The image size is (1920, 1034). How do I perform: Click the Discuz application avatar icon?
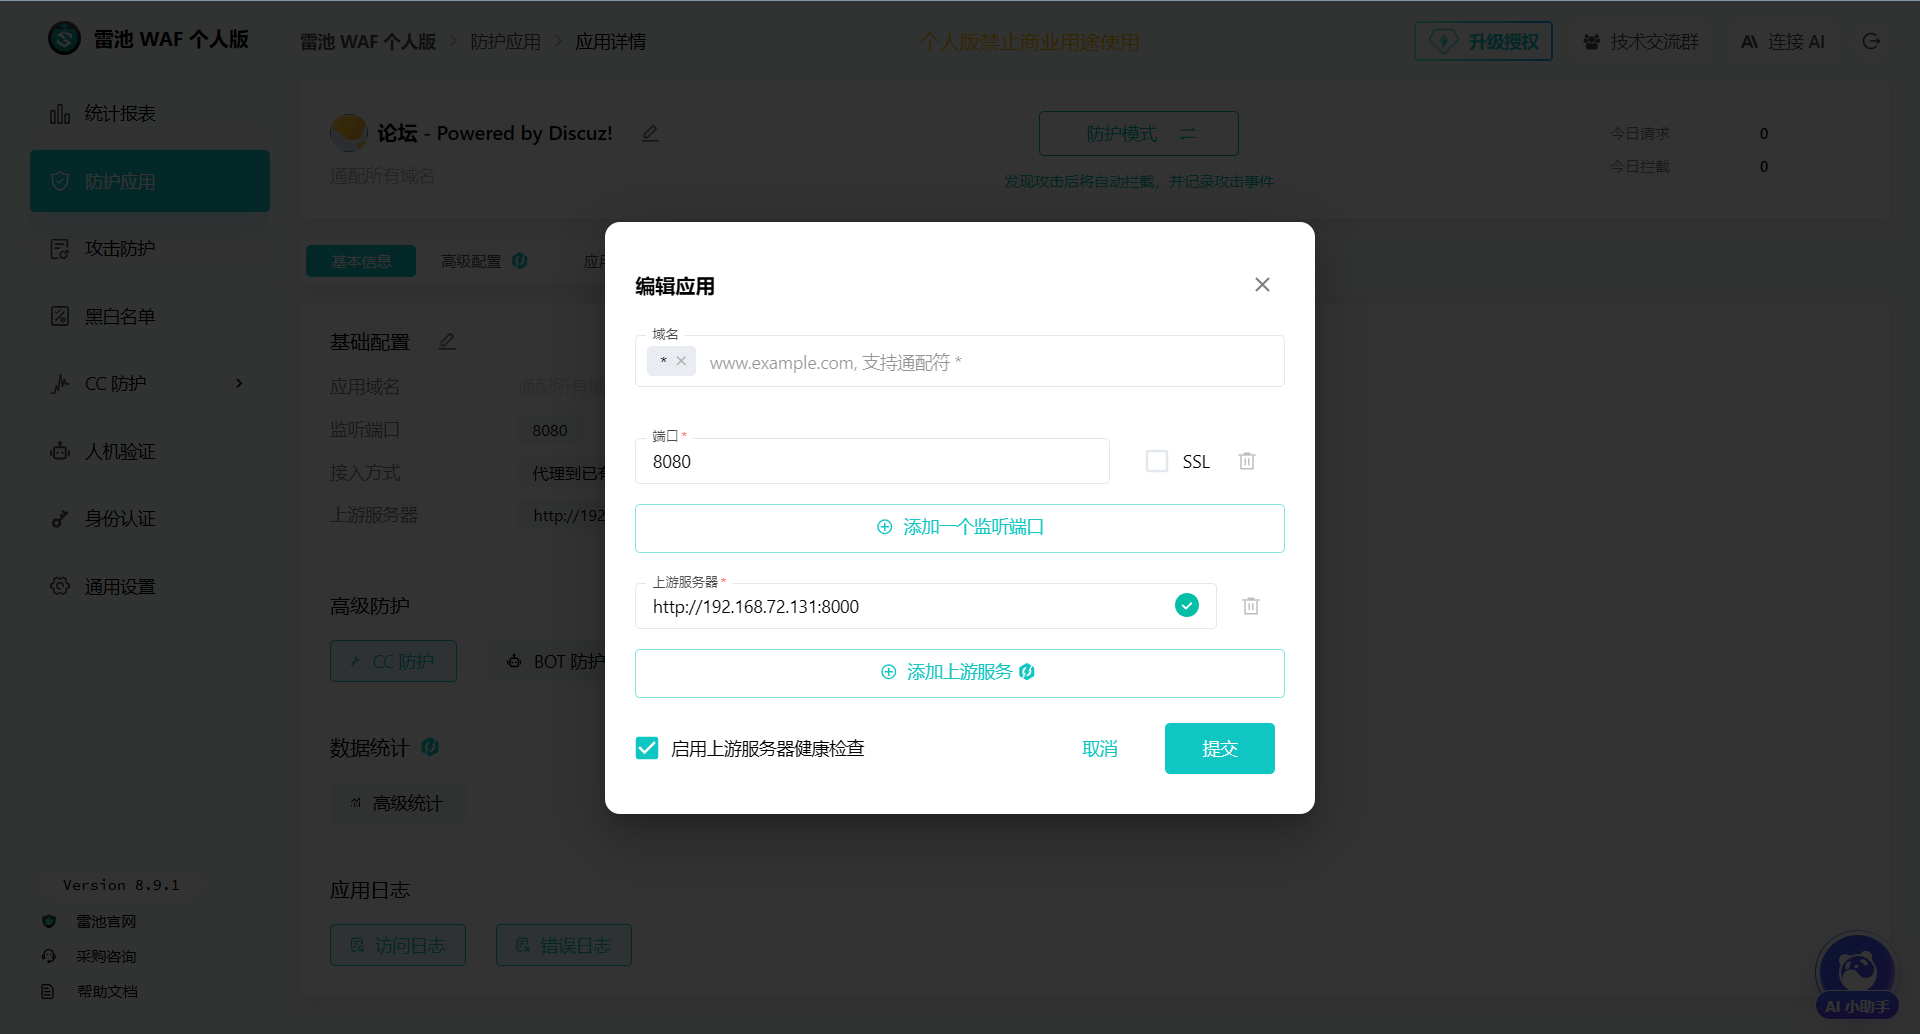coord(348,132)
